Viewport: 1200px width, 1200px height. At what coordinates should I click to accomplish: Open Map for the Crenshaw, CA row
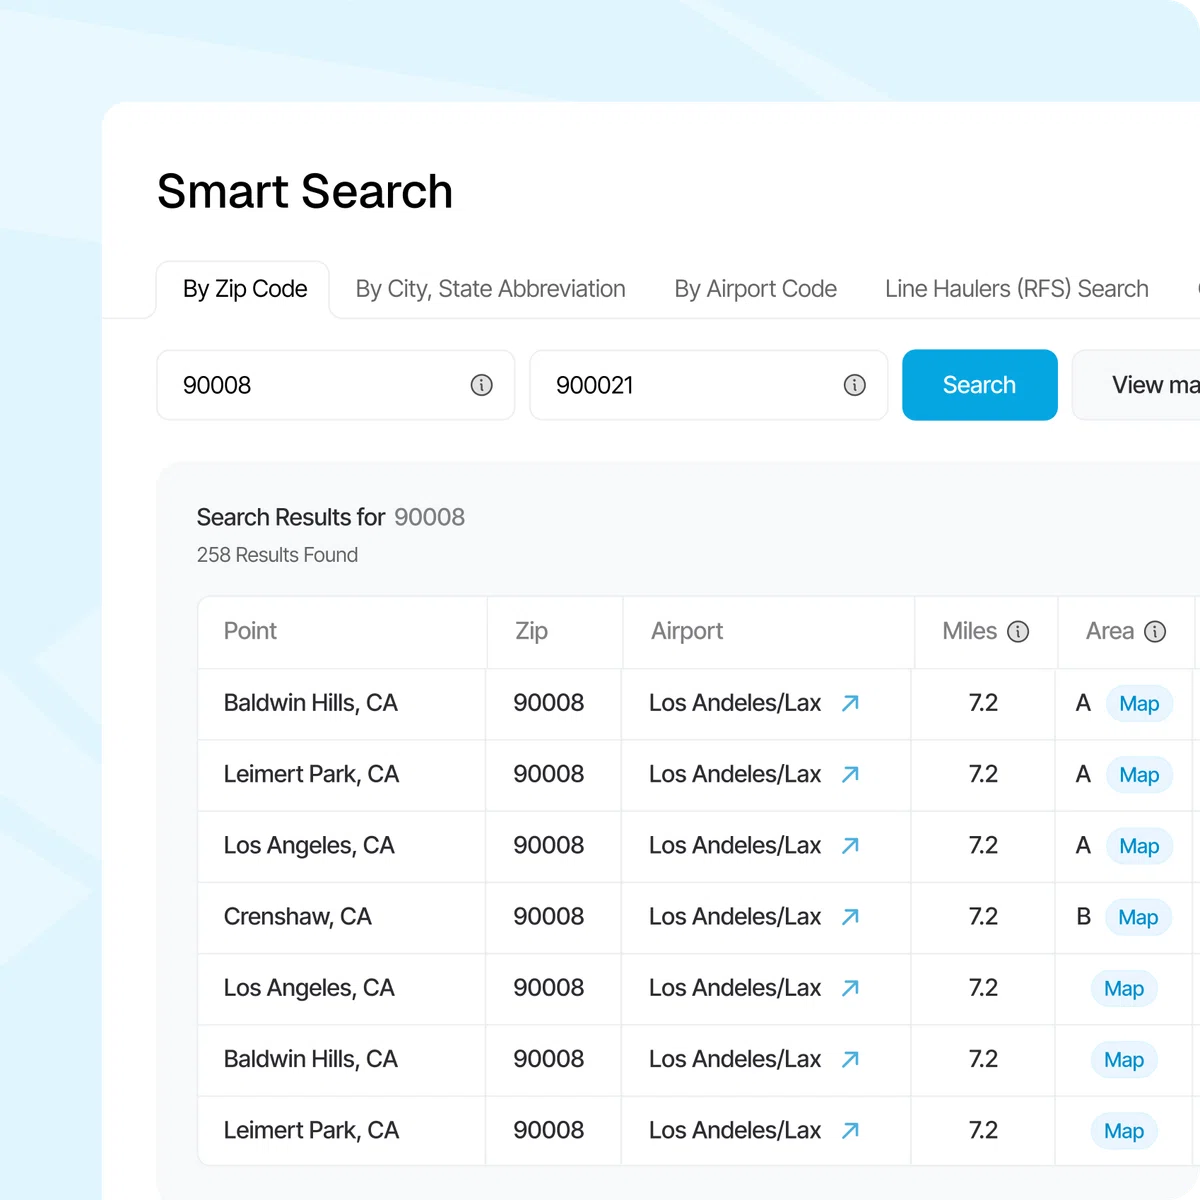[1138, 917]
